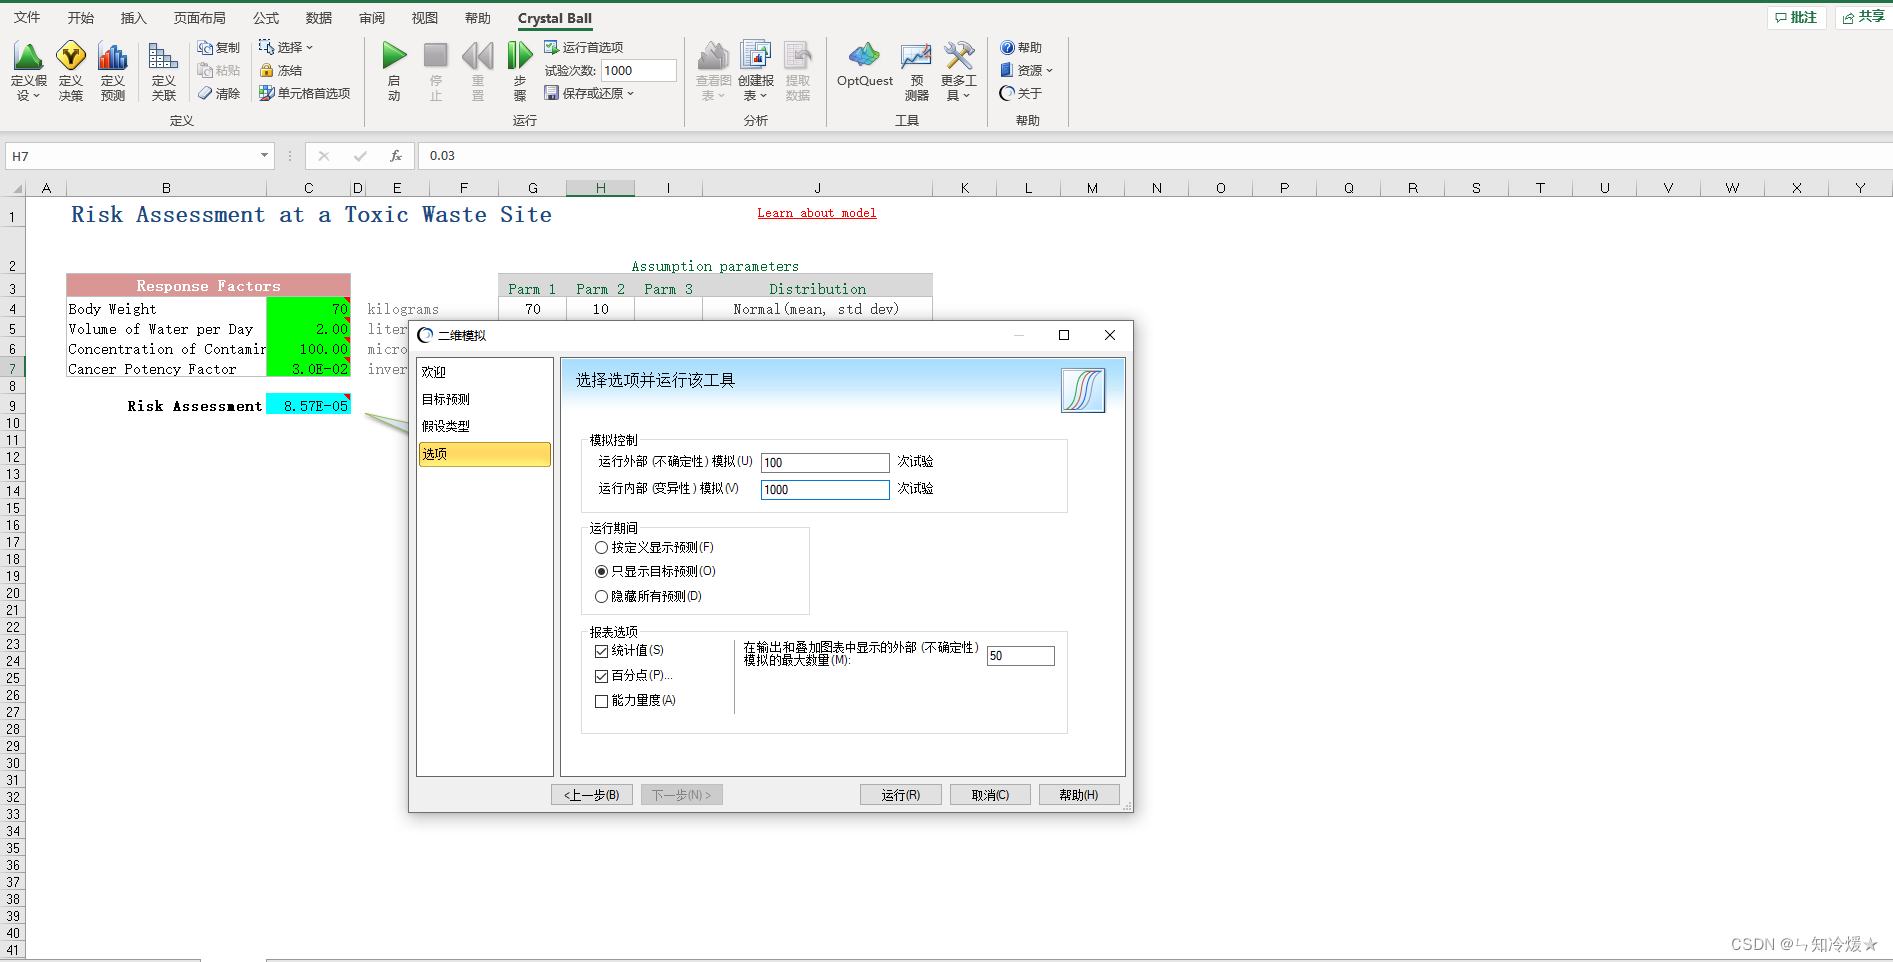Switch to the 数据 (Data) ribbon tab

(319, 18)
